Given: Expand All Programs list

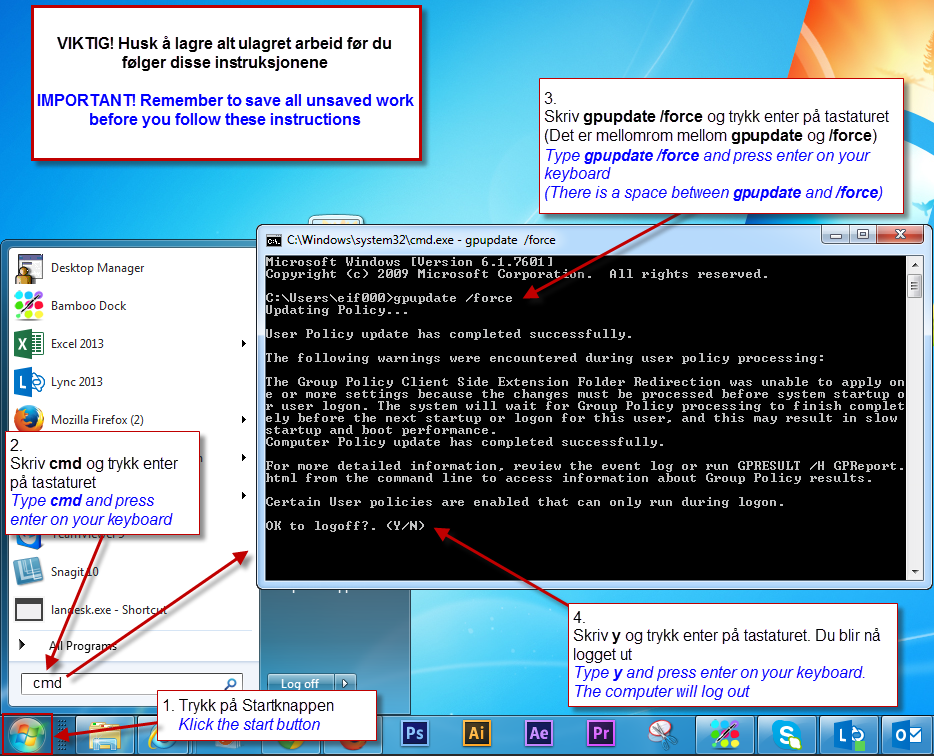Looking at the screenshot, I should [82, 646].
